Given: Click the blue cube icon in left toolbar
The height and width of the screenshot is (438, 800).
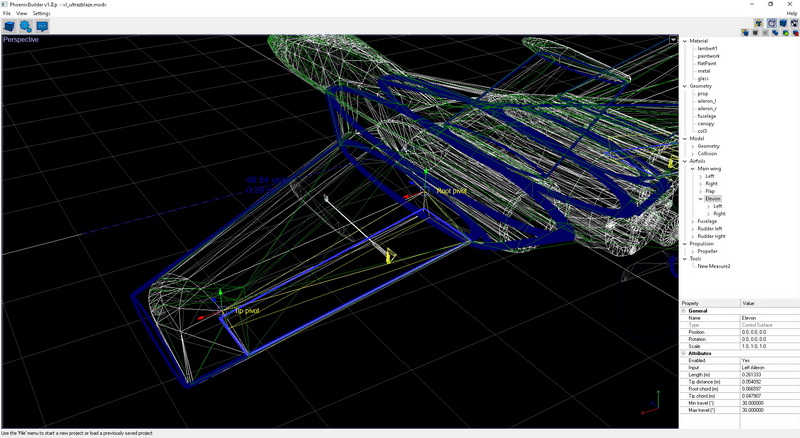Looking at the screenshot, I should (x=9, y=26).
